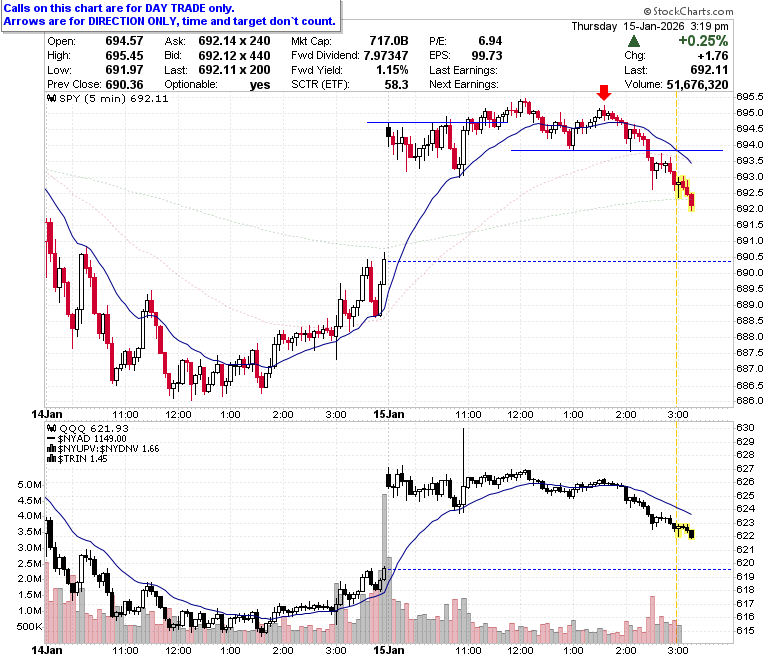Click the $NYUPV:$NYDNV bar icon in the legend
The height and width of the screenshot is (659, 780).
pos(51,449)
